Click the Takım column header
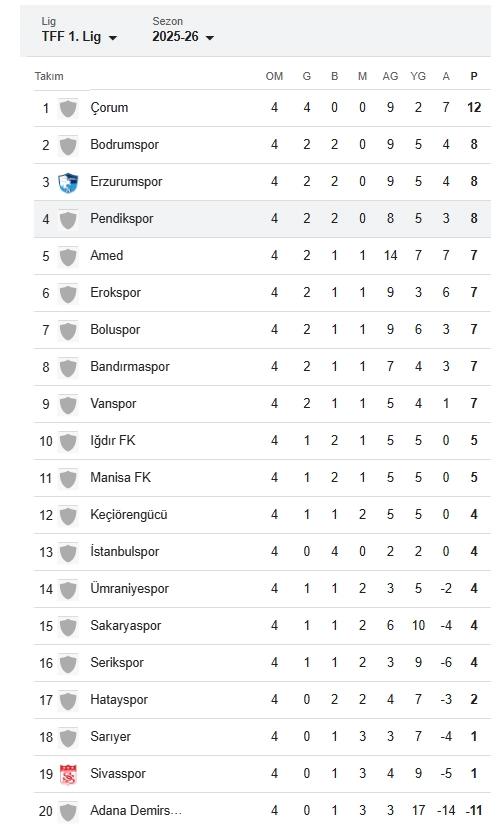The height and width of the screenshot is (834, 491). [49, 76]
